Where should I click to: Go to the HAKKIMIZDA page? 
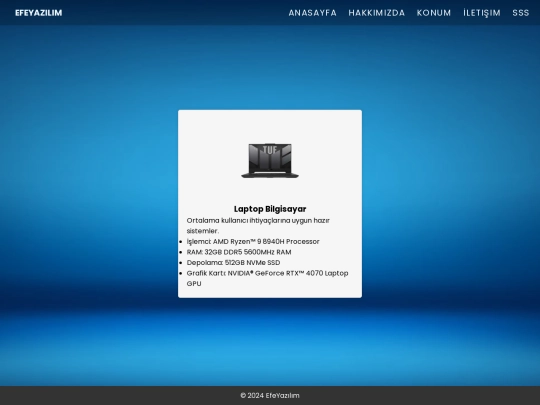tap(376, 13)
